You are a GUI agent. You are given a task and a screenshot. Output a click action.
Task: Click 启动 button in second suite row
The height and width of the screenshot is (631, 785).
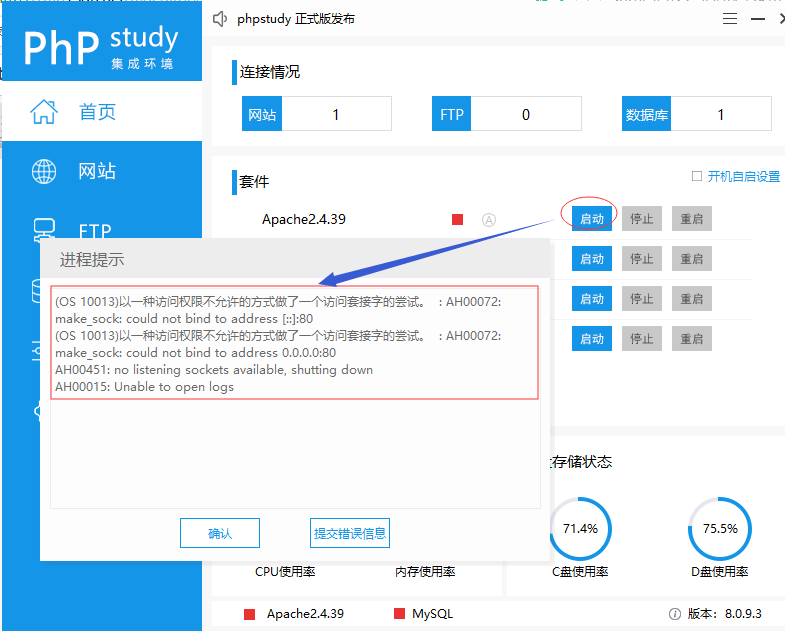(592, 259)
